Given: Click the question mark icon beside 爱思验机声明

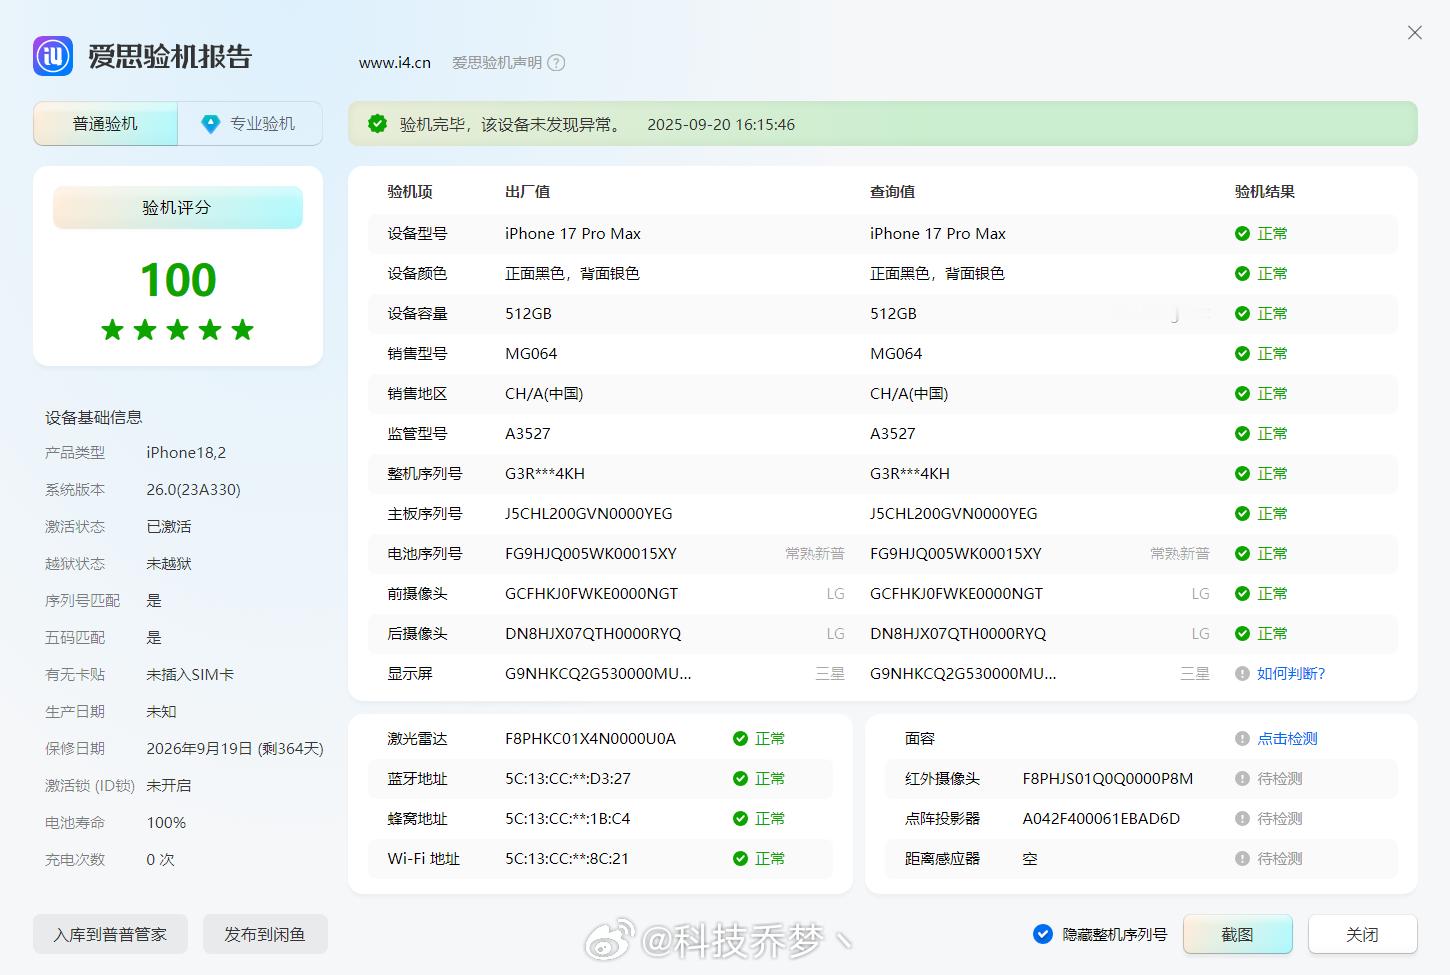Looking at the screenshot, I should tap(557, 63).
